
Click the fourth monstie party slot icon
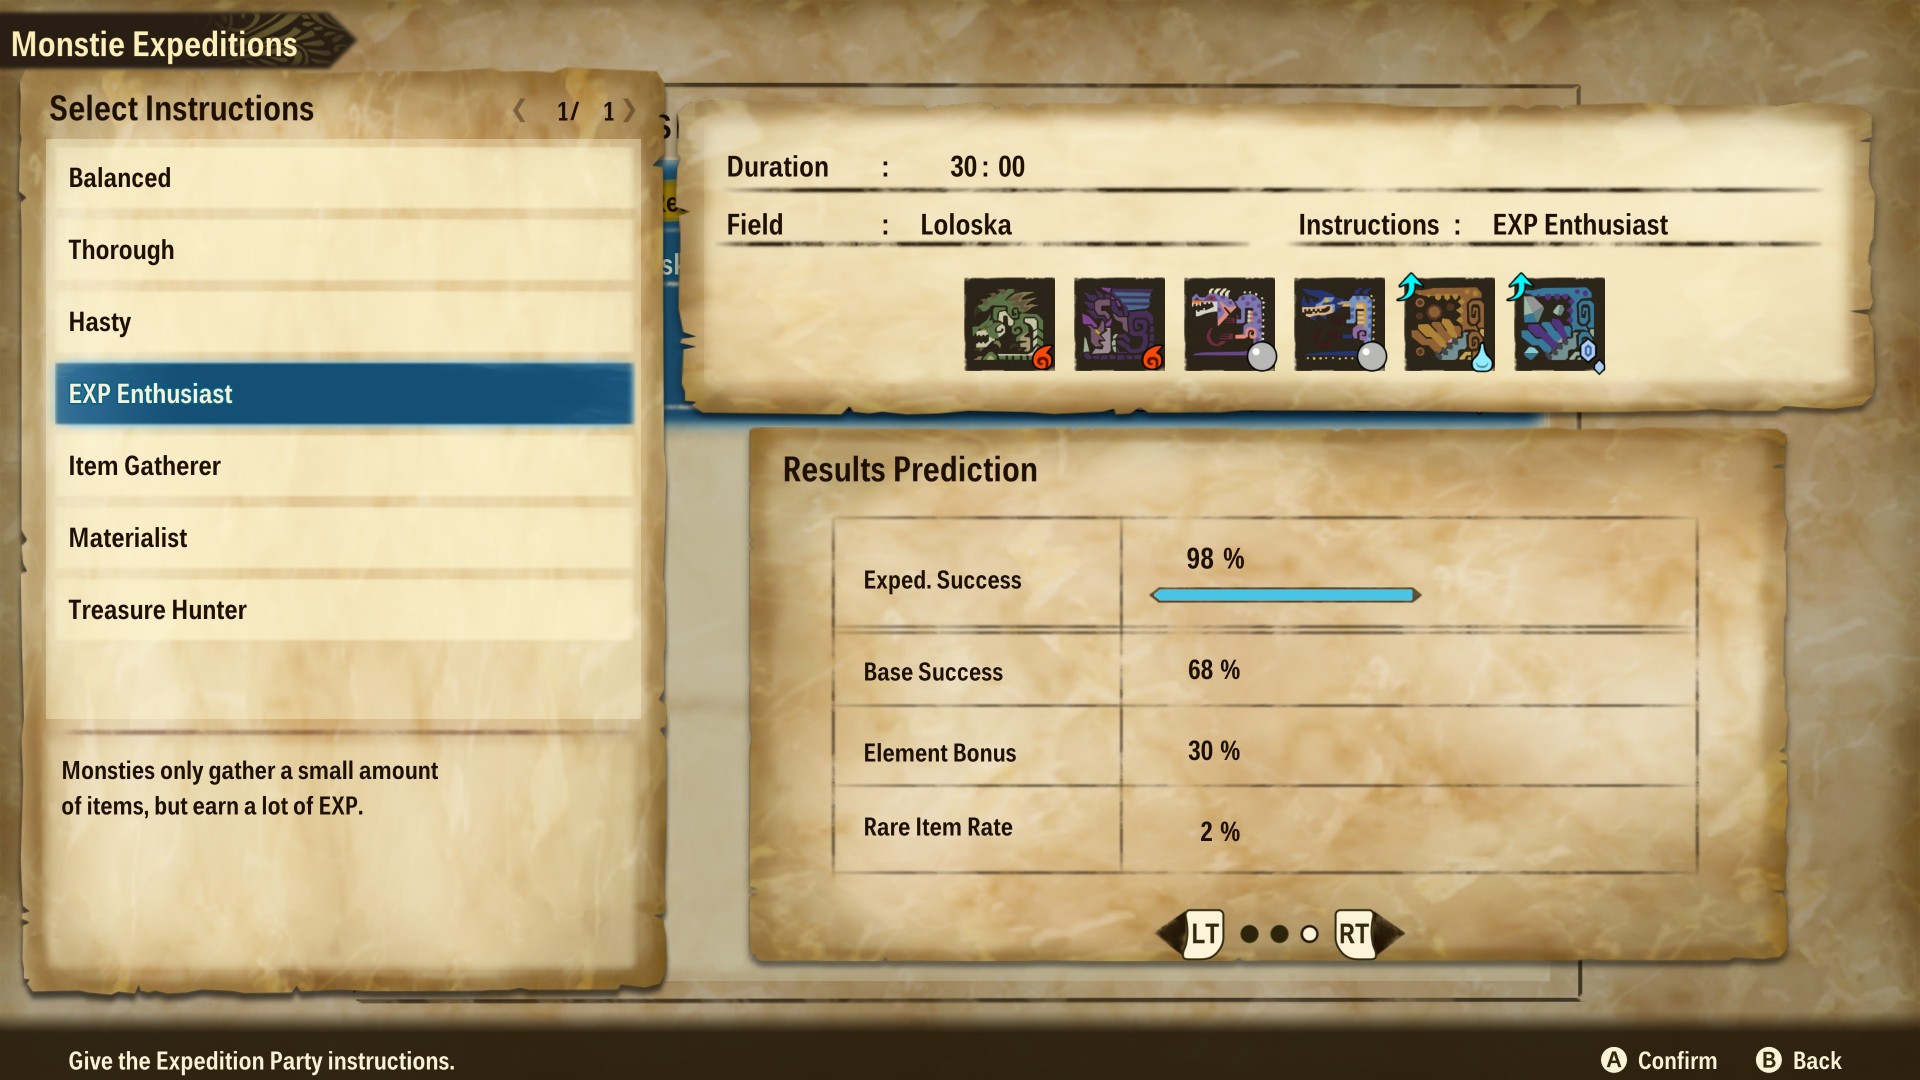[x=1338, y=323]
